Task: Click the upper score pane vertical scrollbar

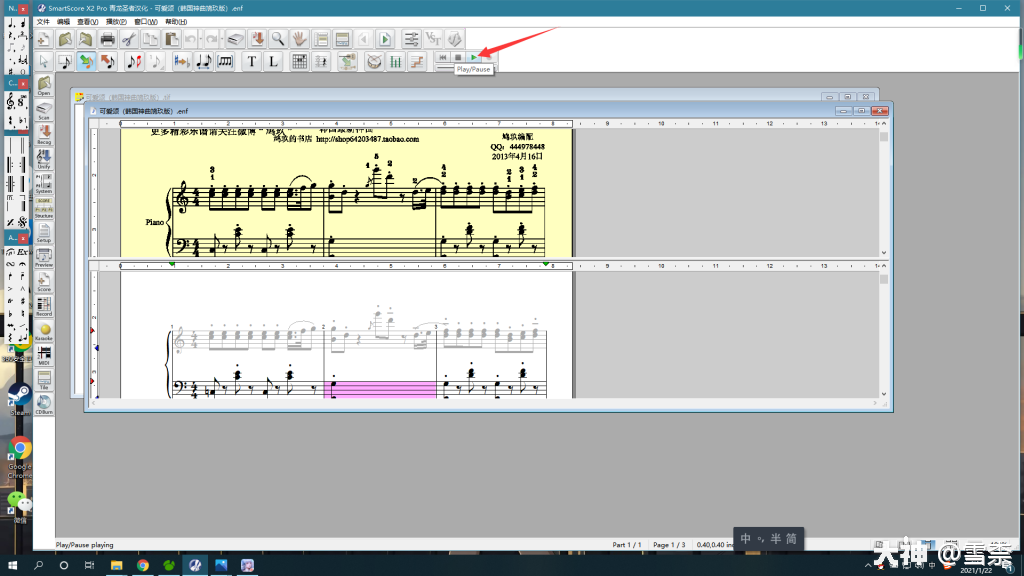Action: coord(884,190)
